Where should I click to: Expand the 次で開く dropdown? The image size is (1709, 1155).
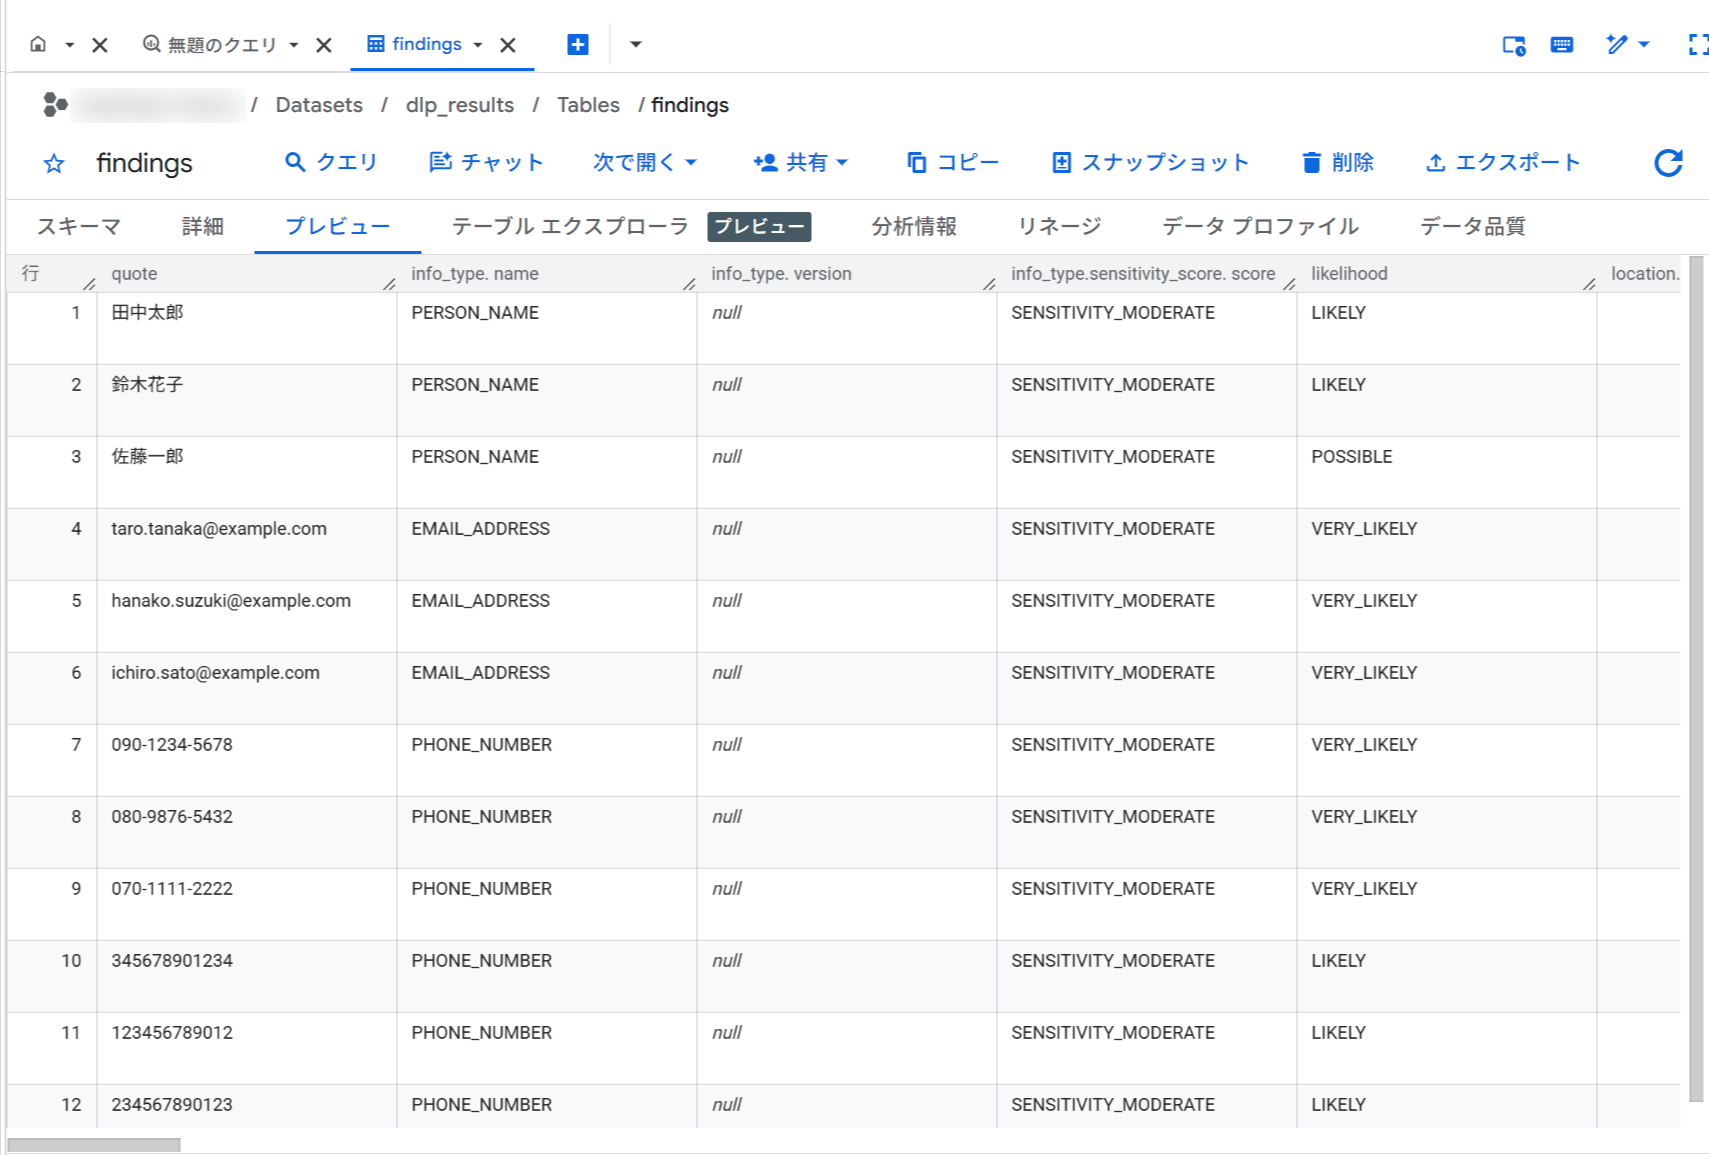(645, 162)
